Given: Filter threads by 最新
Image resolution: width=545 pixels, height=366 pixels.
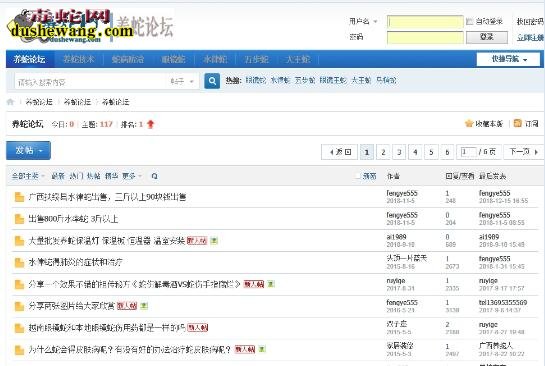Looking at the screenshot, I should click(x=58, y=176).
